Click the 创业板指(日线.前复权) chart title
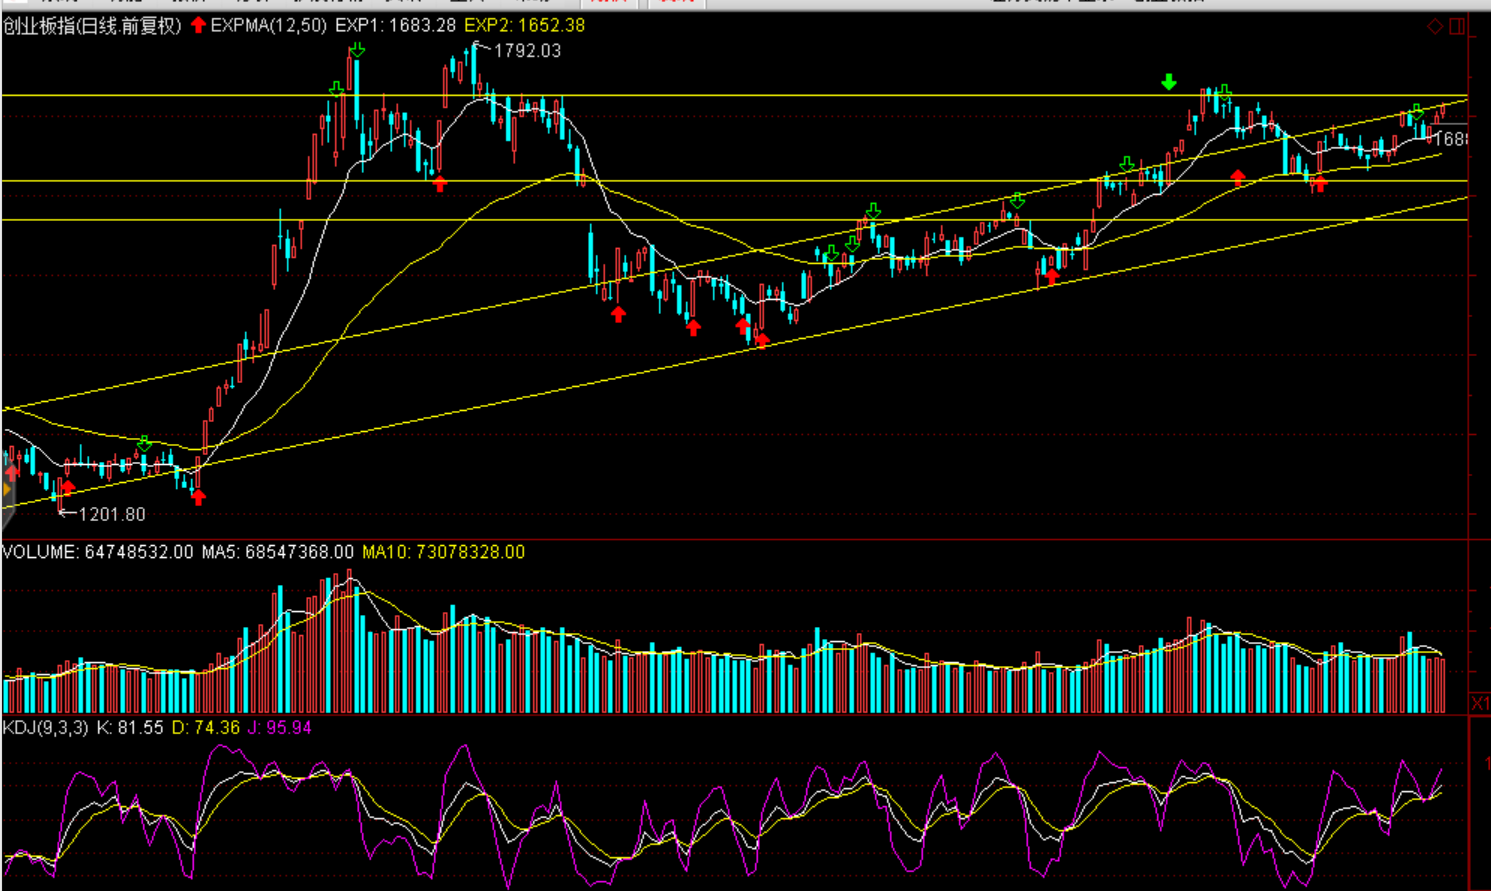This screenshot has width=1491, height=891. pos(92,26)
